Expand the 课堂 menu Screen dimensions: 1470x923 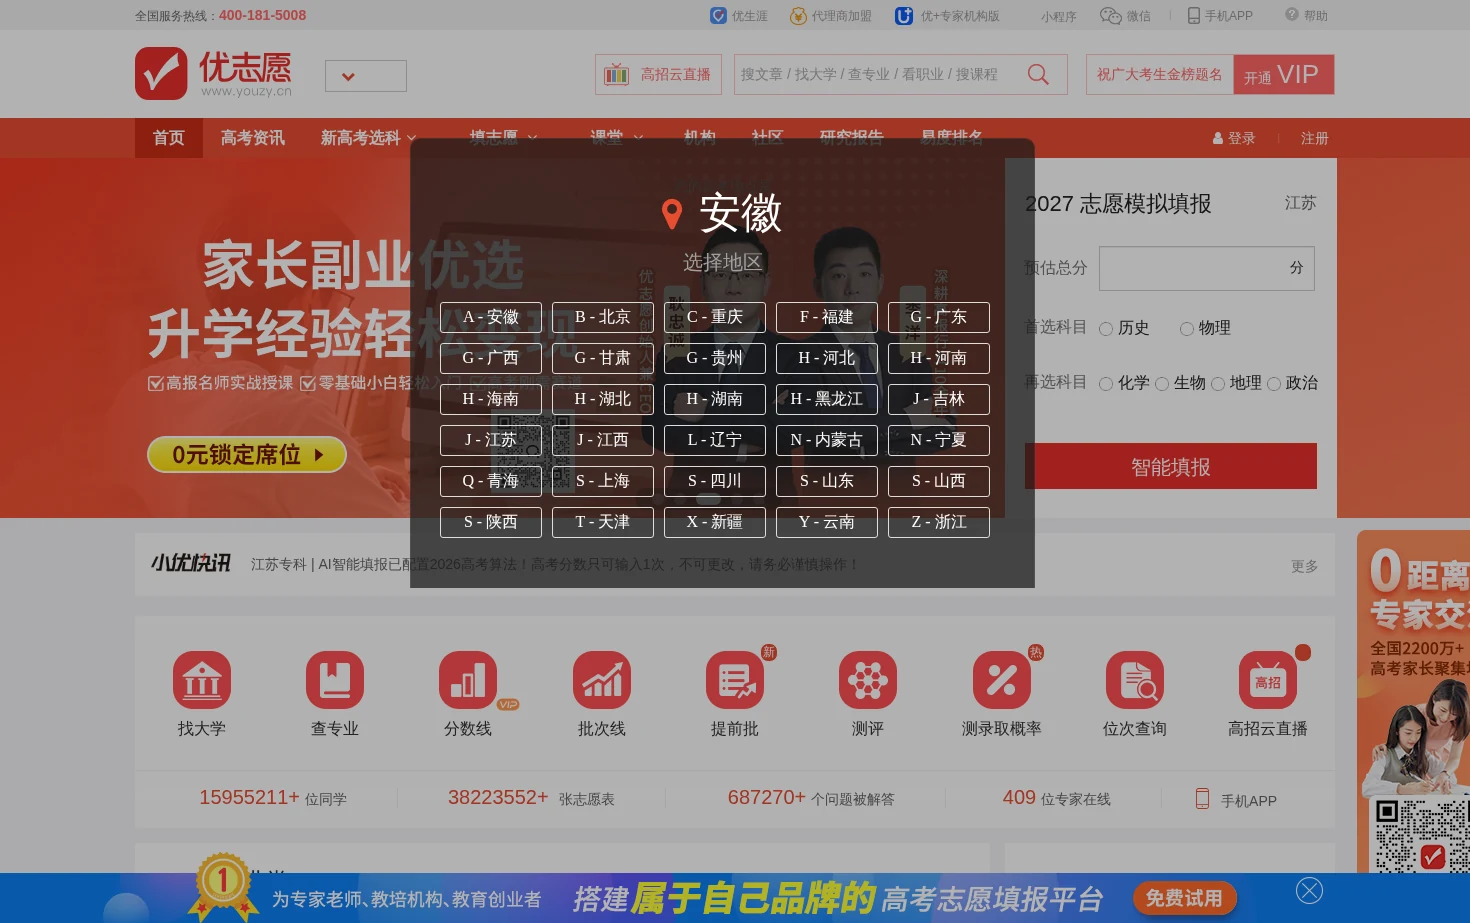[x=617, y=138]
